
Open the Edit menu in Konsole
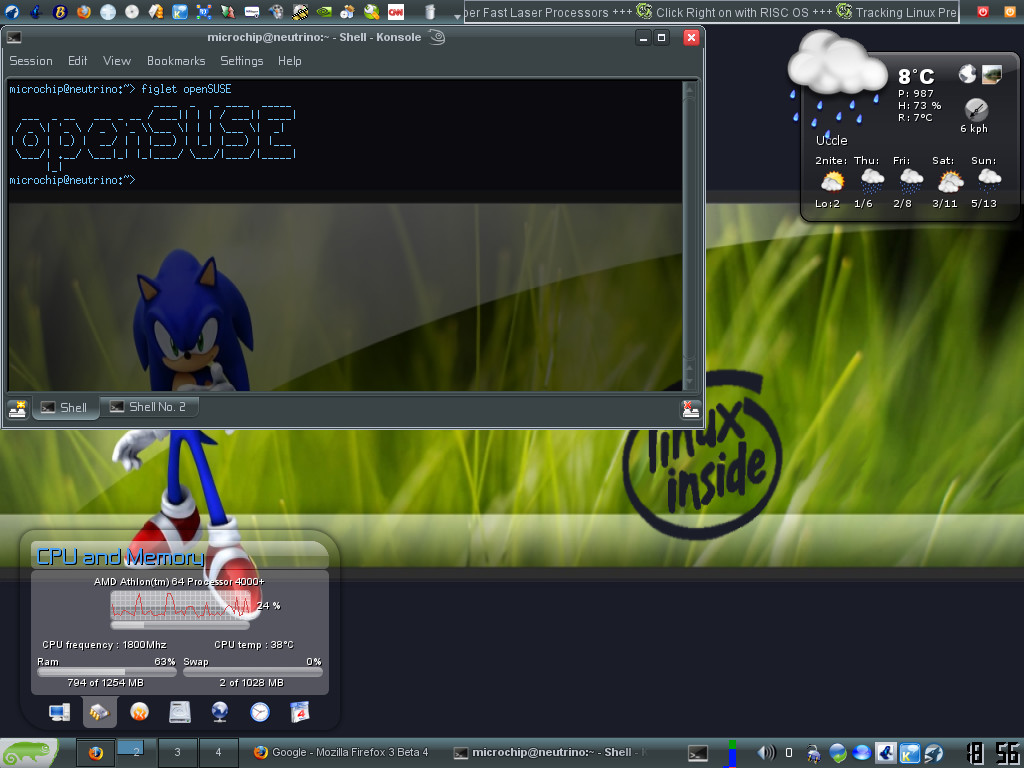[77, 61]
